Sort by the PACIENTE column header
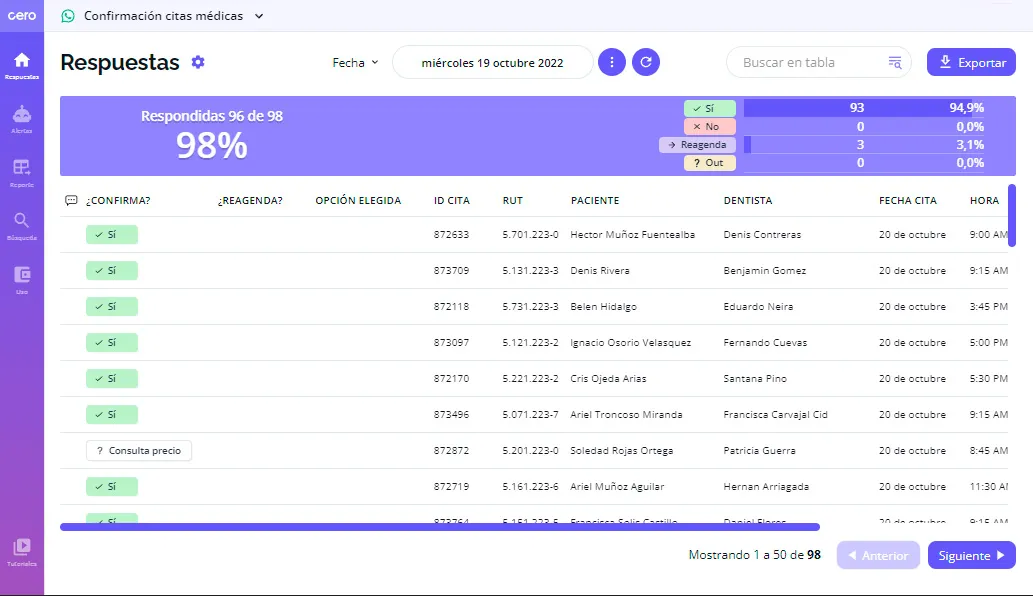The width and height of the screenshot is (1033, 596). pyautogui.click(x=595, y=200)
